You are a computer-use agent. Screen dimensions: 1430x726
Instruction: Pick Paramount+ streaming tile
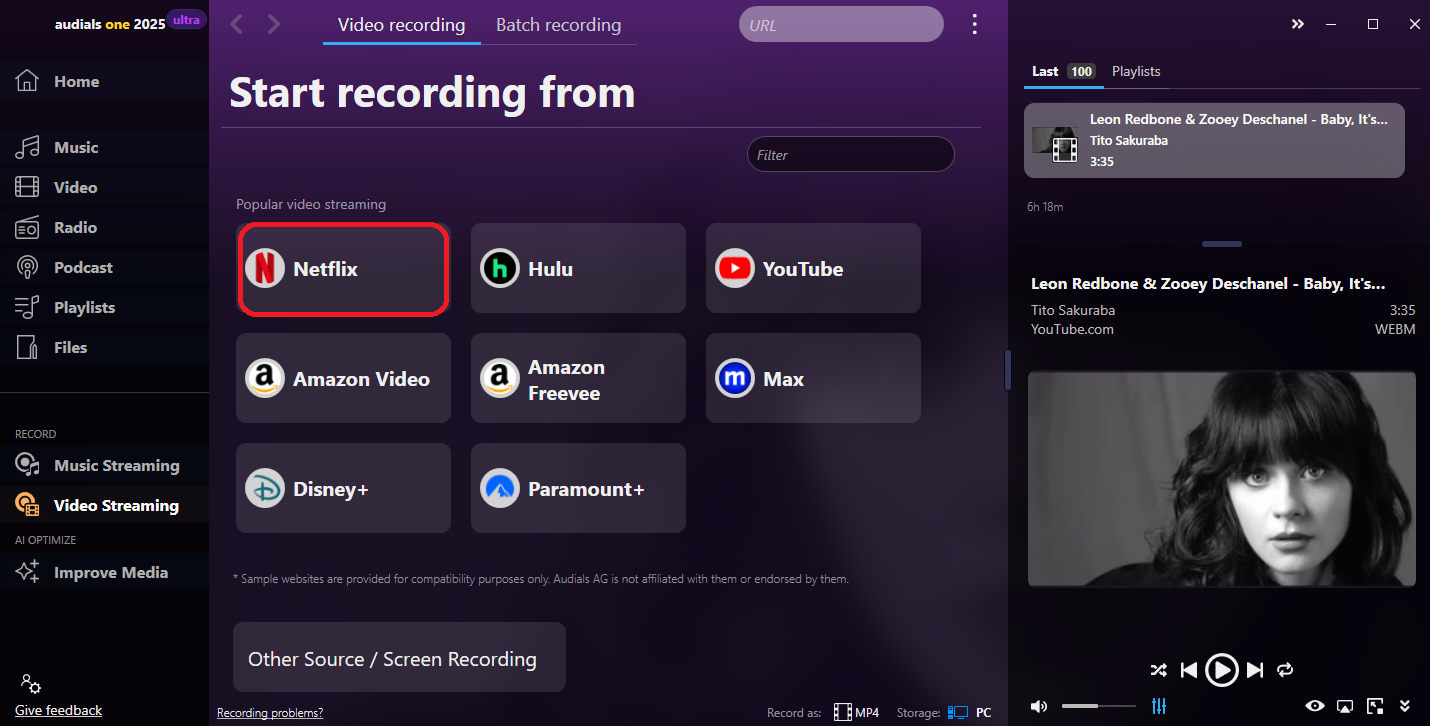[578, 488]
